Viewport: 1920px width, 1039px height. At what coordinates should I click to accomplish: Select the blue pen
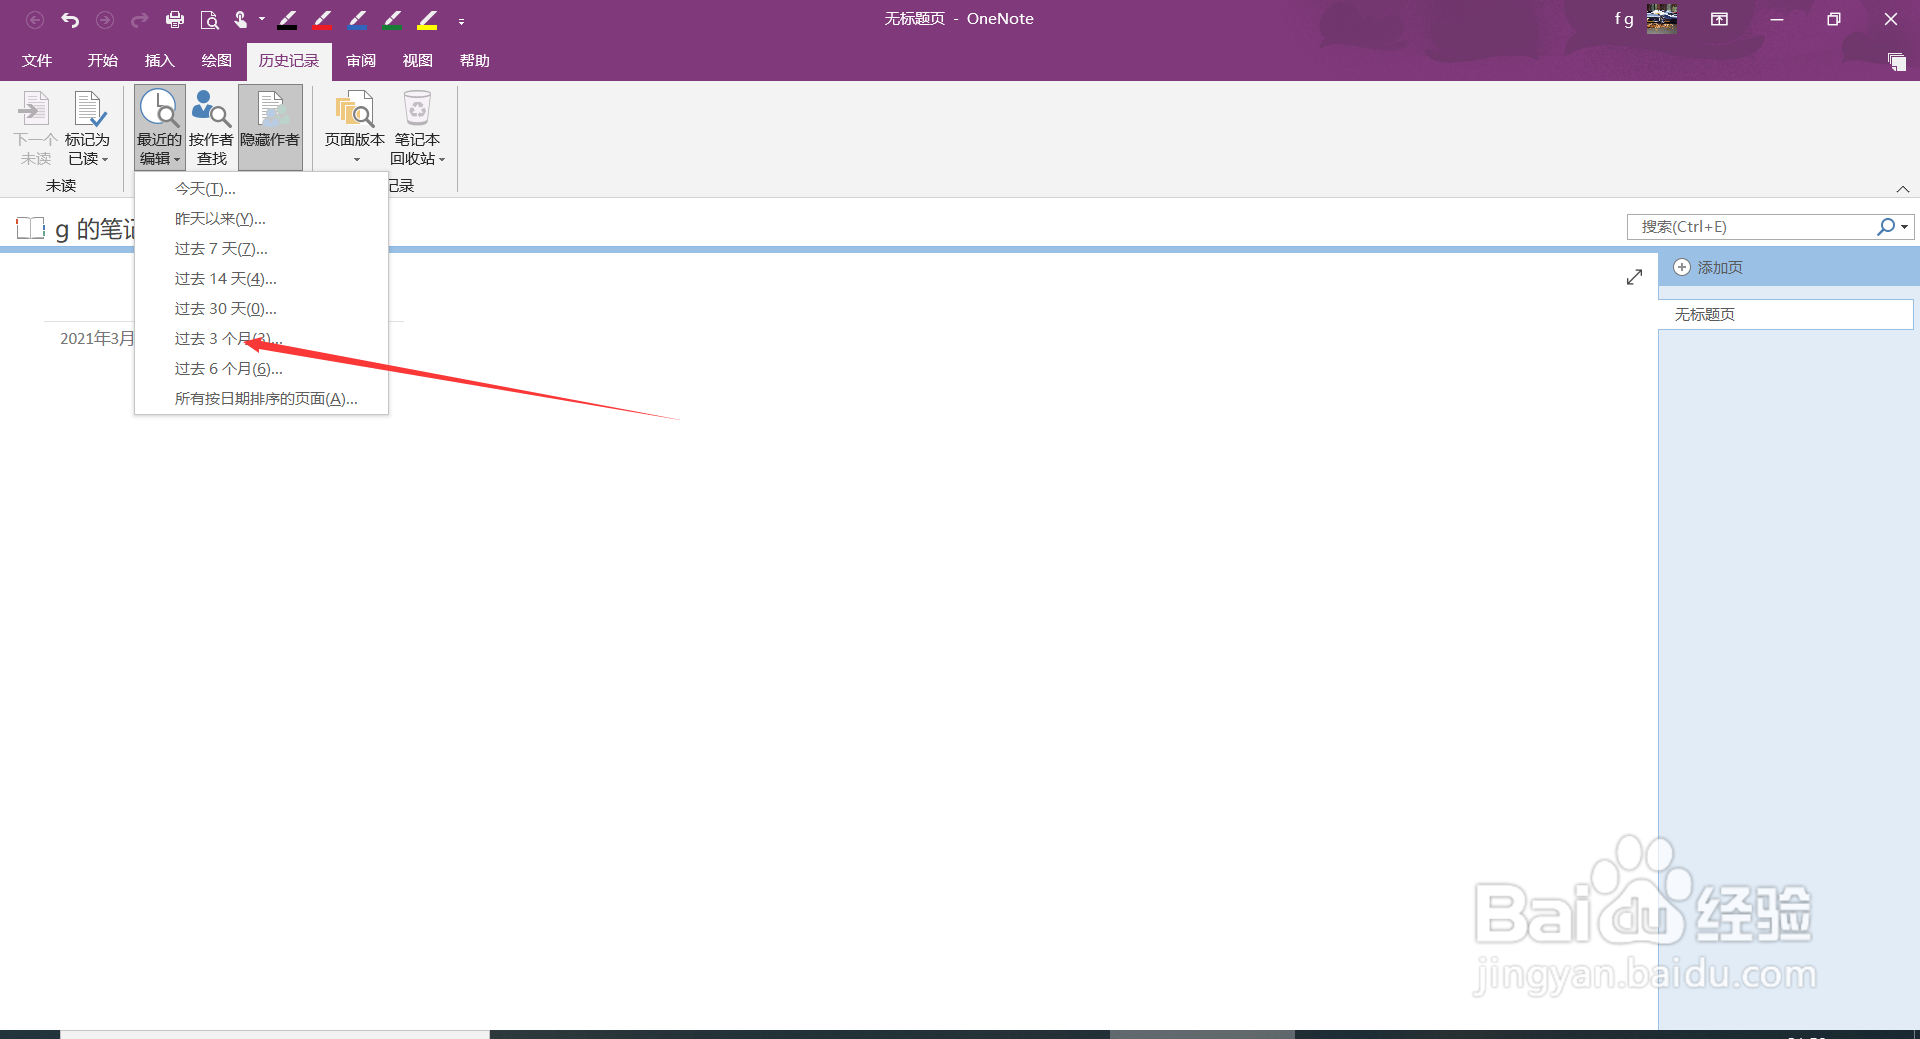pyautogui.click(x=357, y=19)
